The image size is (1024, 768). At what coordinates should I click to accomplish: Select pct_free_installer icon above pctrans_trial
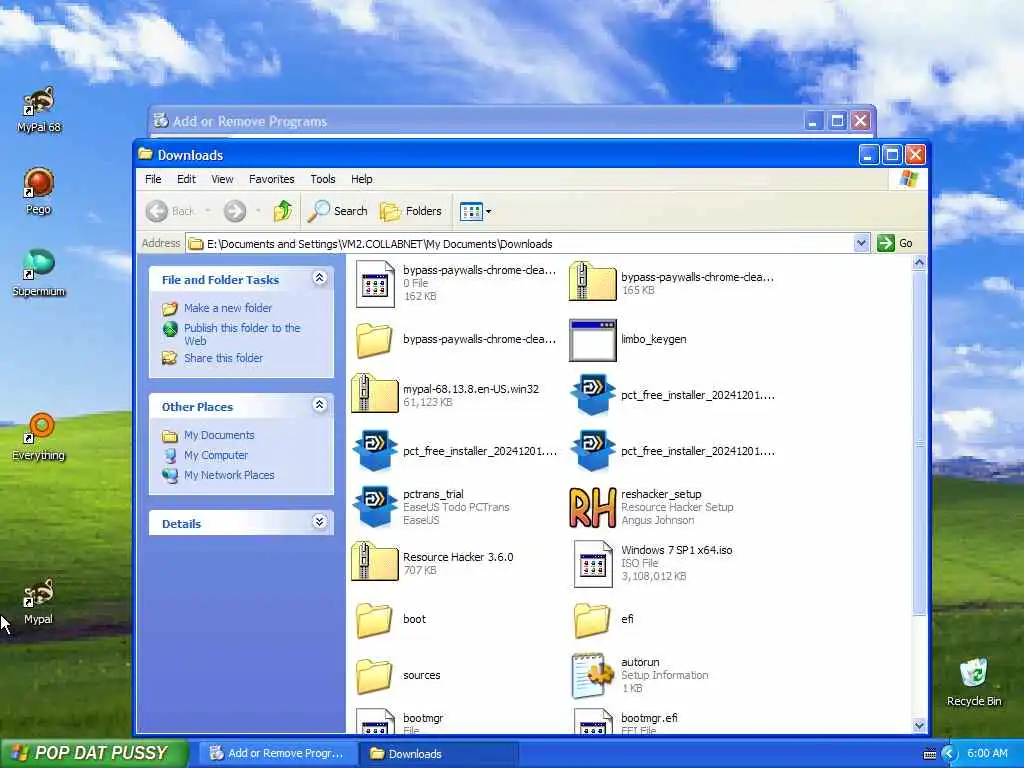(374, 451)
